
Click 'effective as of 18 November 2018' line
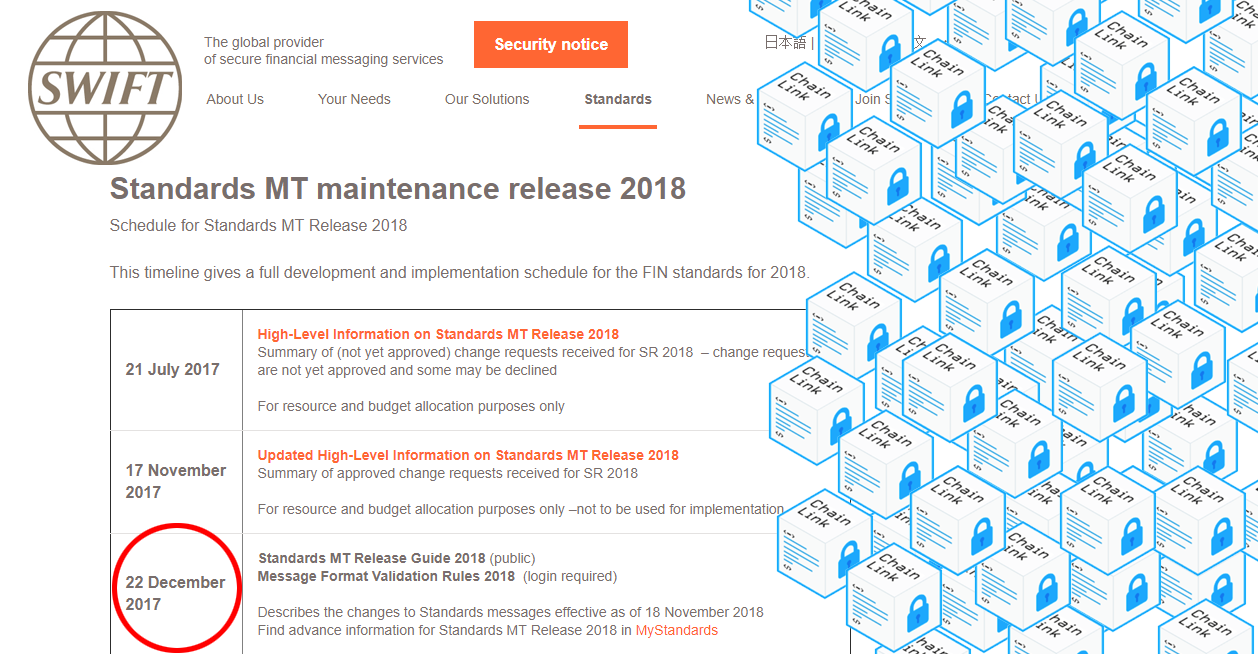click(x=510, y=612)
